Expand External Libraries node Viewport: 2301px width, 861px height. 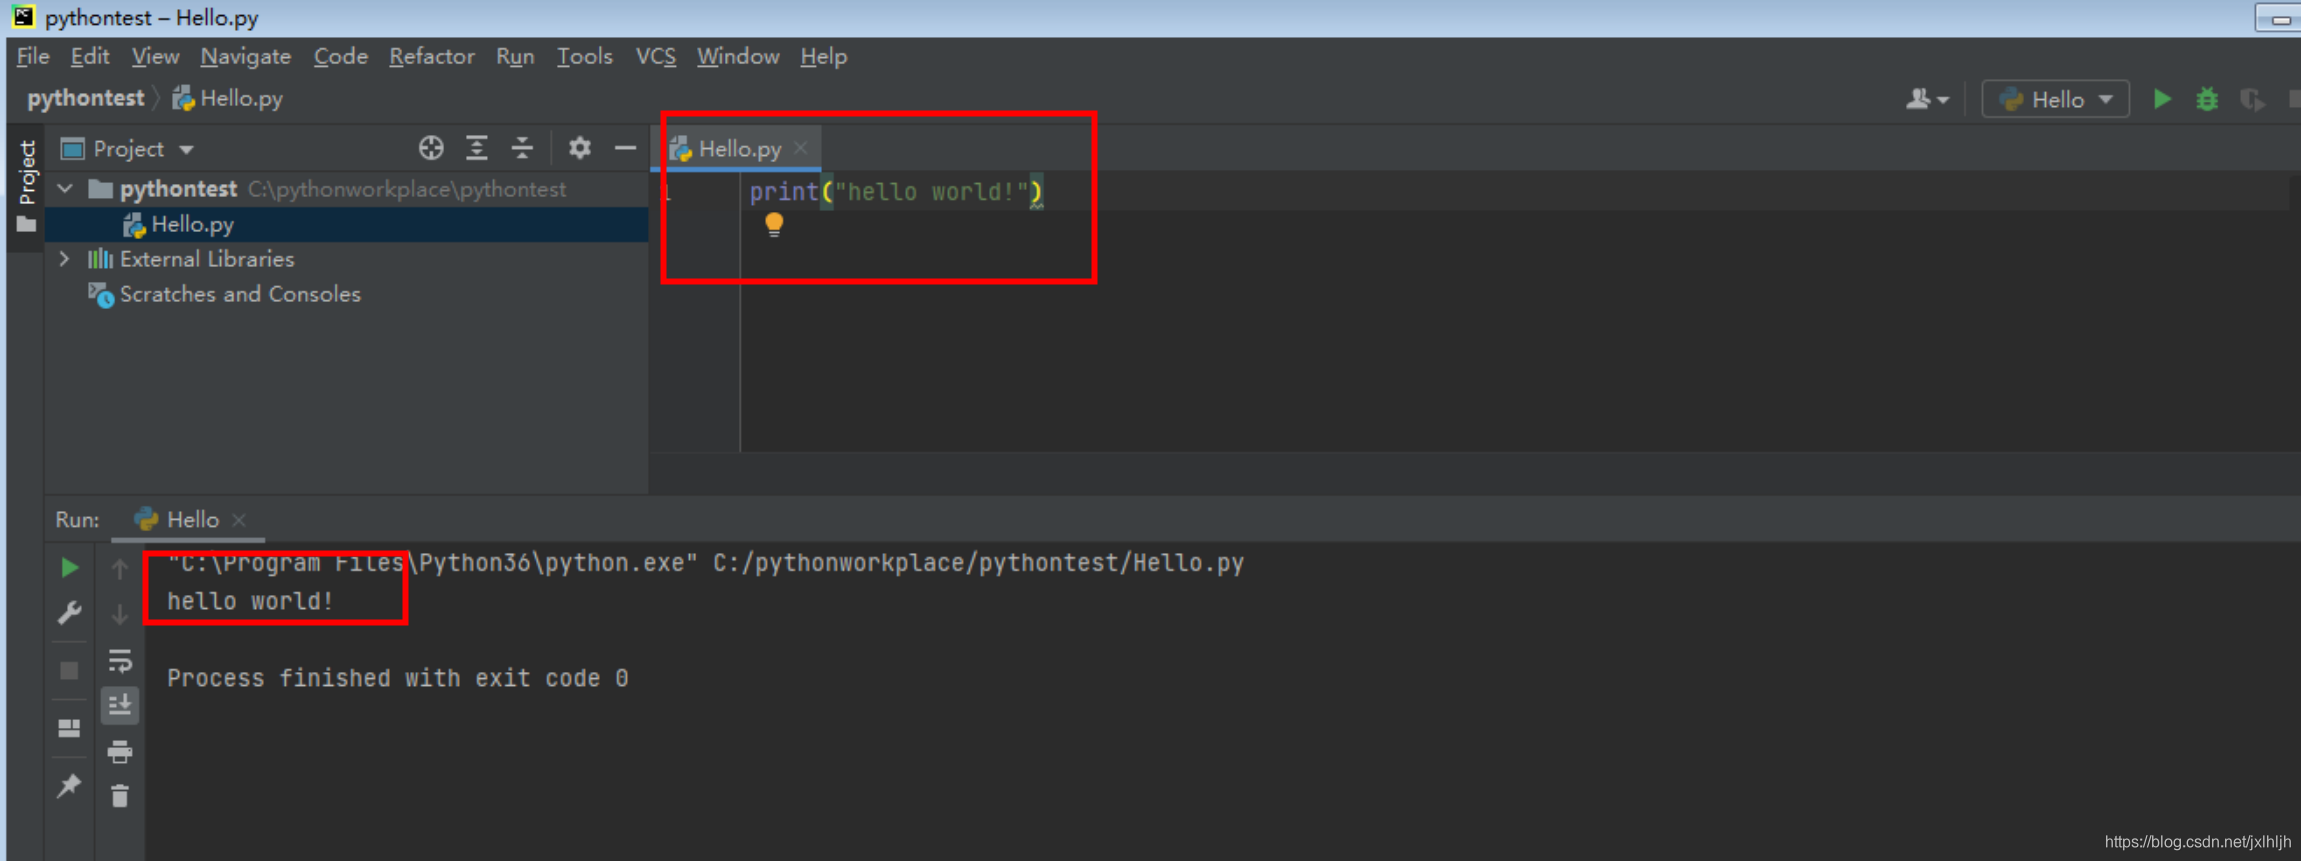click(65, 258)
